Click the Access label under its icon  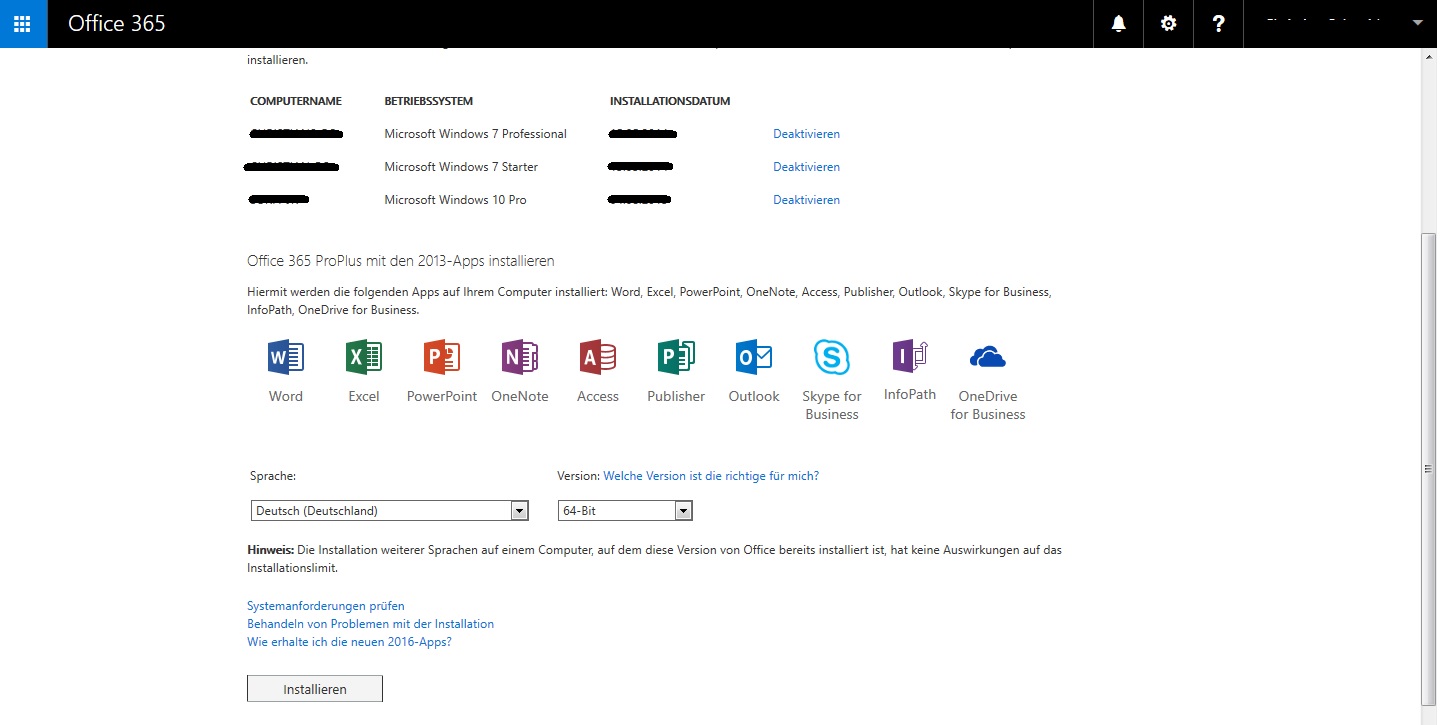[x=597, y=396]
